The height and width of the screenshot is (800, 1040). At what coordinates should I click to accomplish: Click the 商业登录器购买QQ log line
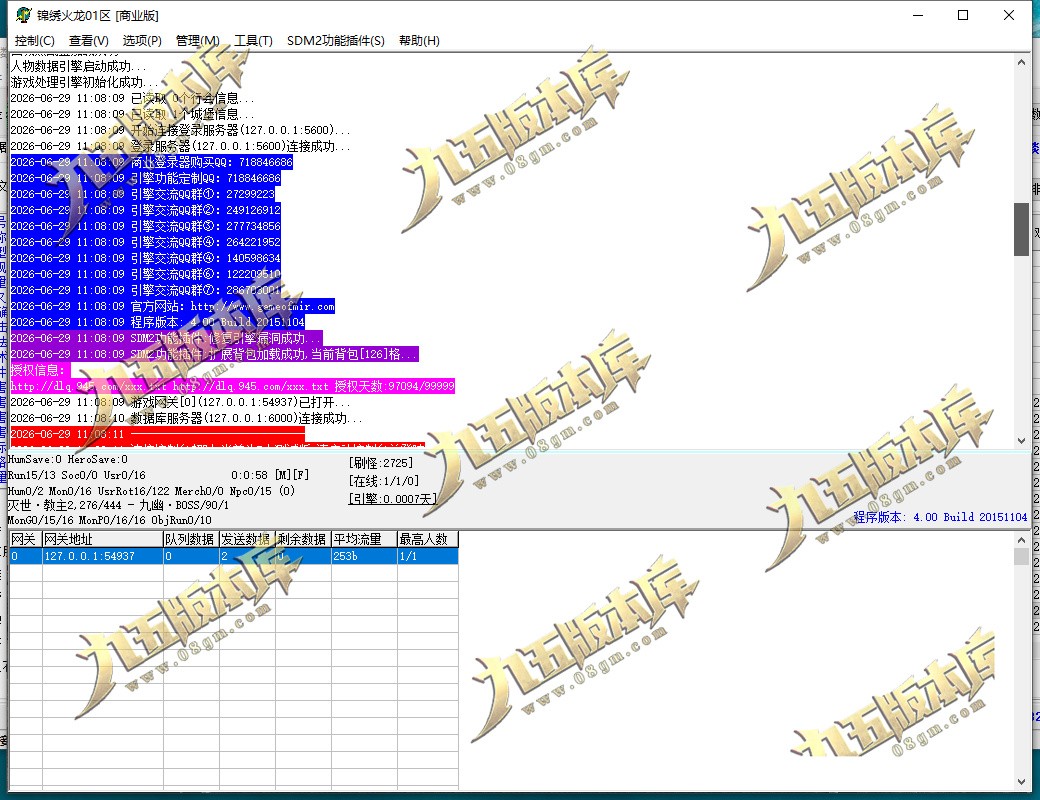click(x=151, y=162)
